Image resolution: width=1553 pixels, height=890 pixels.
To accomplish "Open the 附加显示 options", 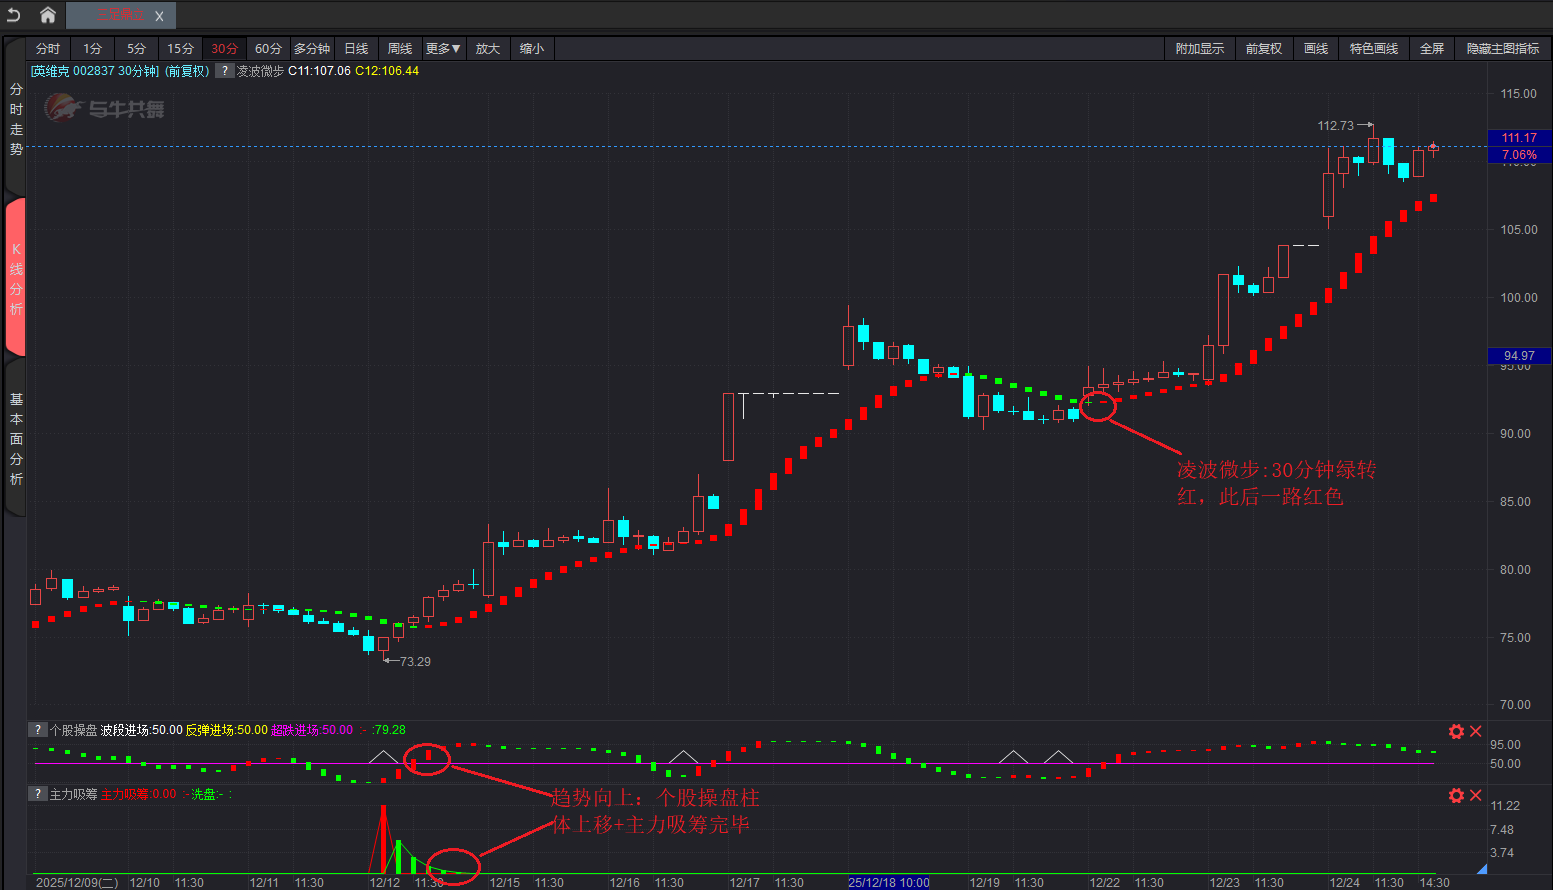I will coord(1199,49).
